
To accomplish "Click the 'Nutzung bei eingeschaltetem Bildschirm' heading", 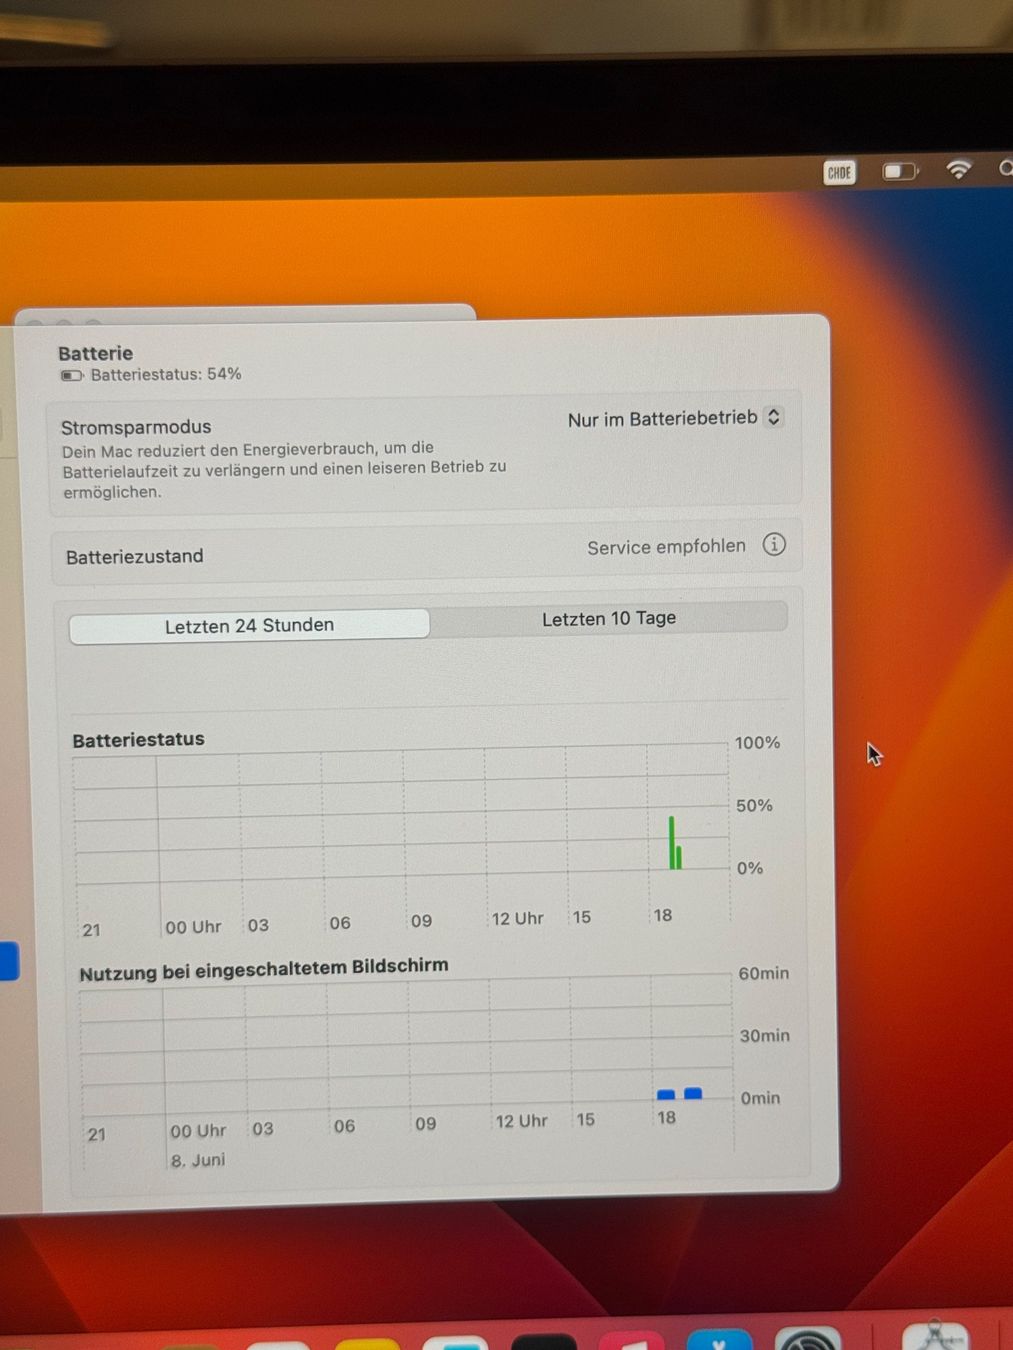I will (264, 969).
